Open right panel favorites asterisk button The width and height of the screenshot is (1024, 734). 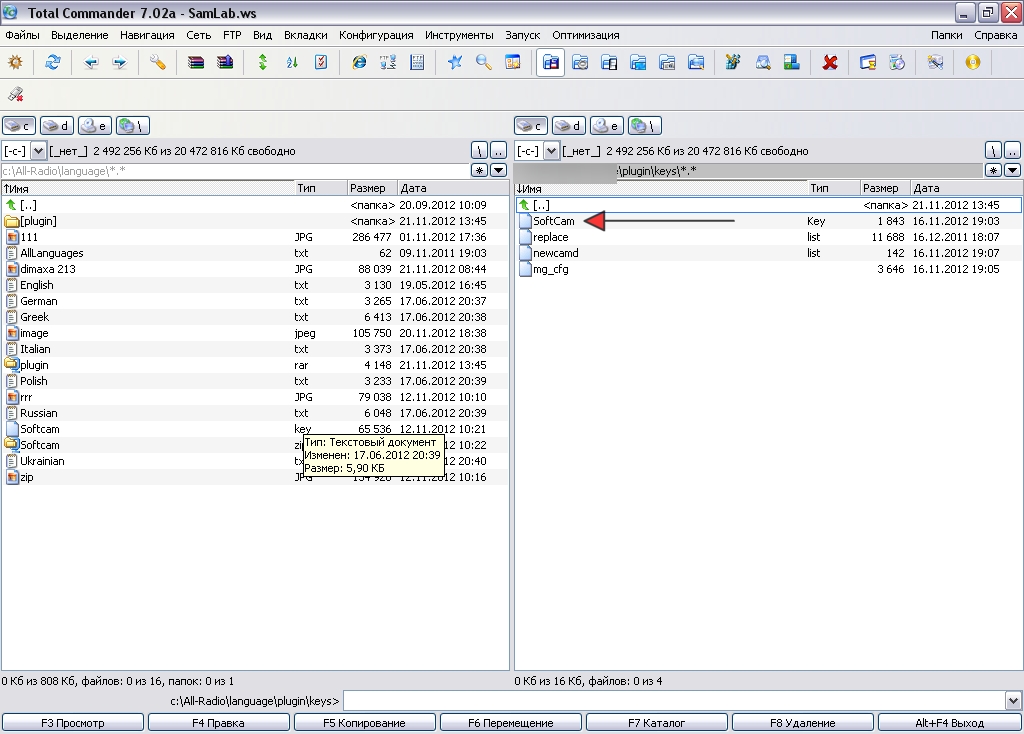click(993, 170)
